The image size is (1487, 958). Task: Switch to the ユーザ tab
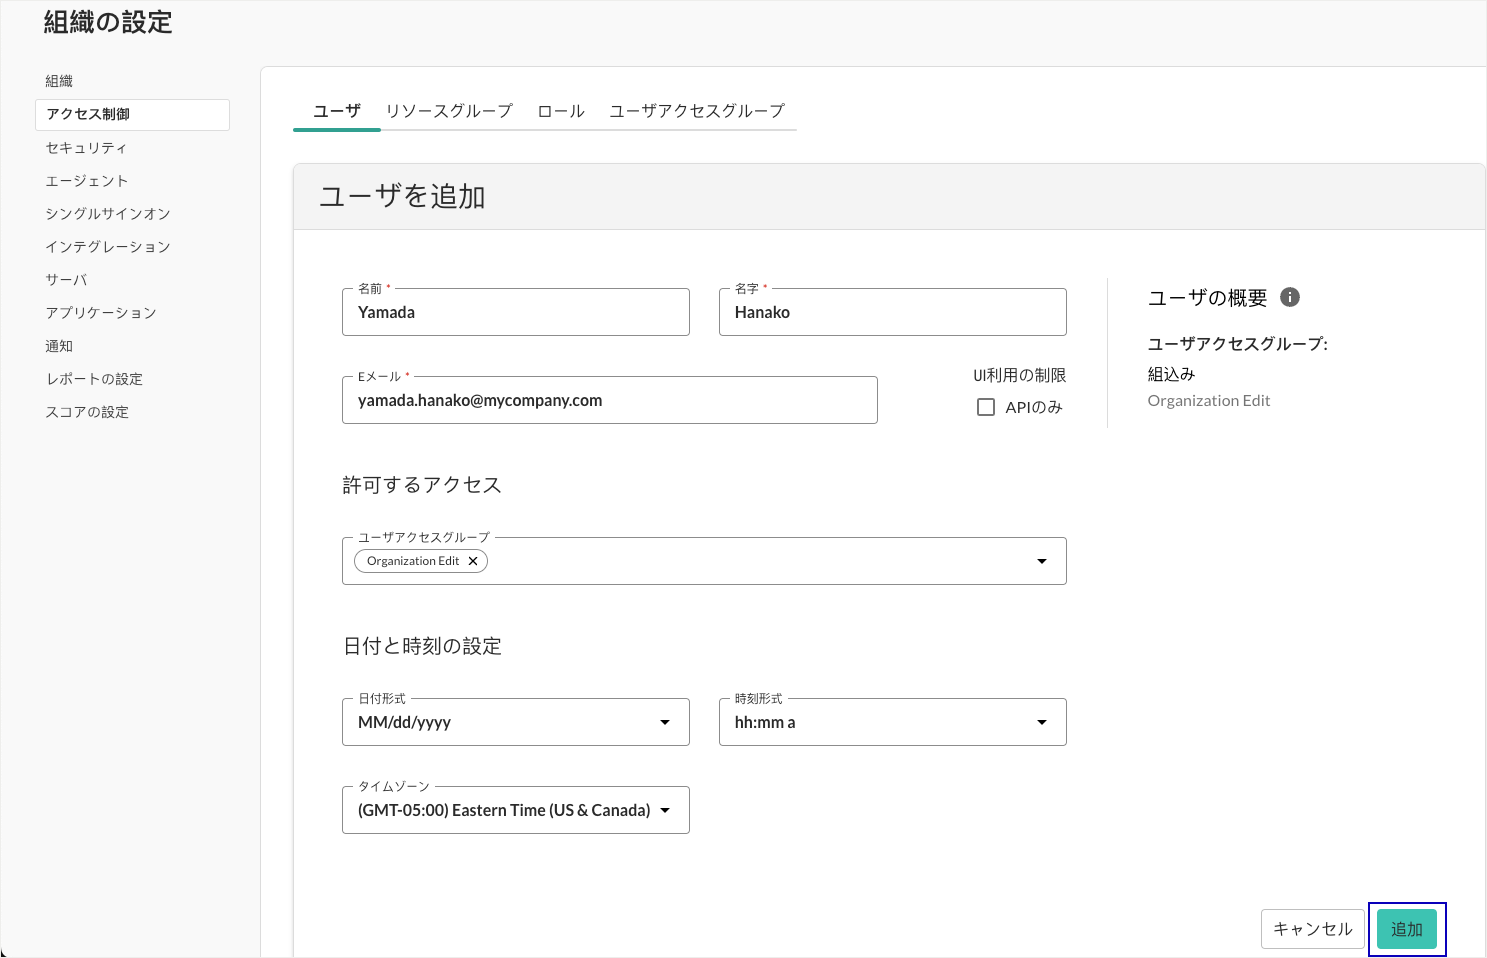(x=337, y=111)
